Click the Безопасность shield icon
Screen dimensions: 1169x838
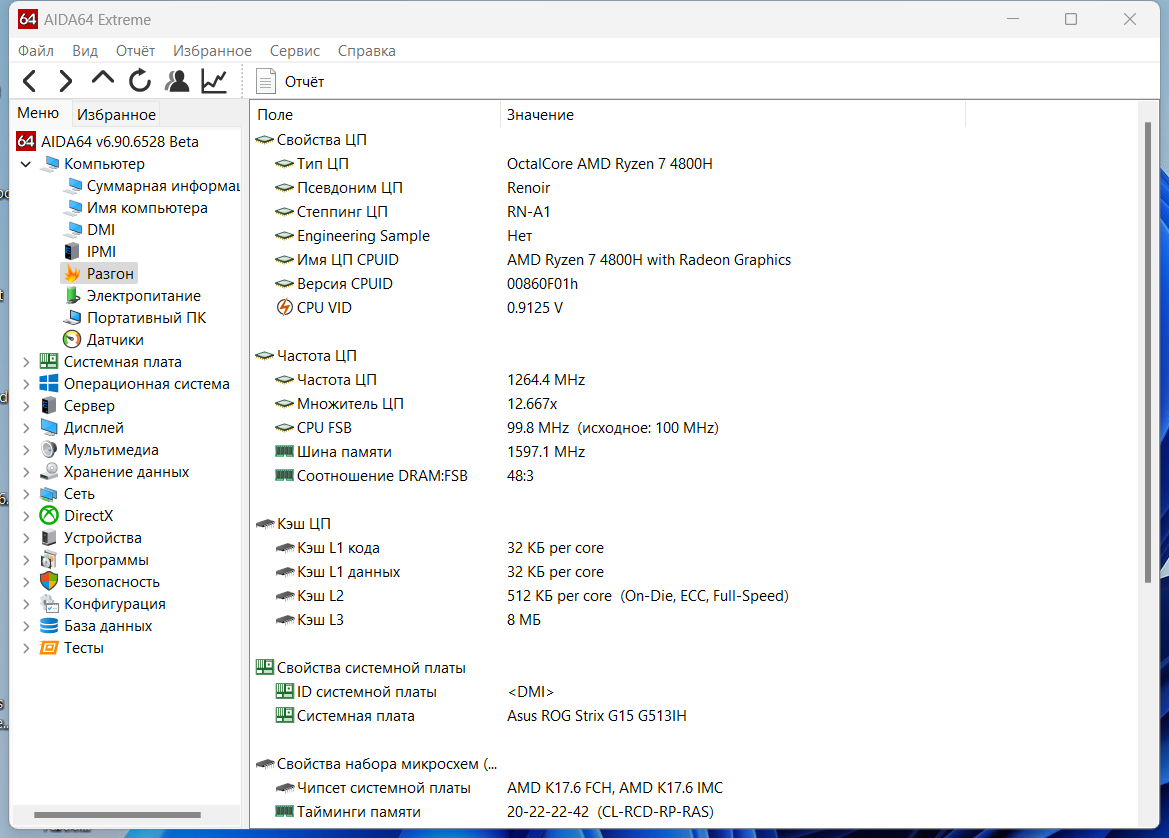point(49,582)
